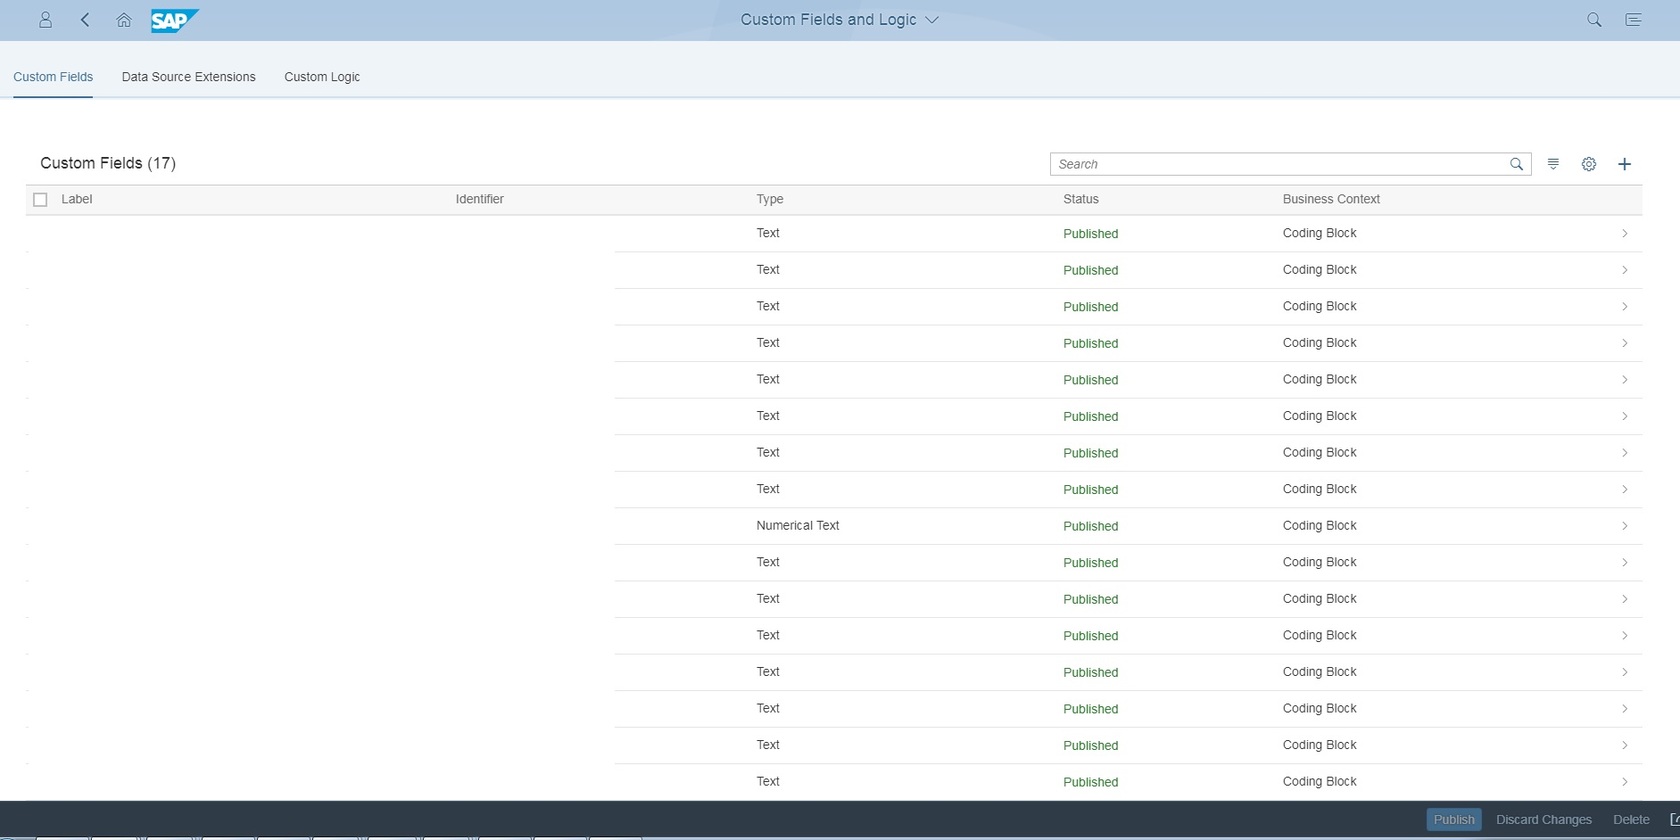Switch to the Custom Logic tab

322,77
